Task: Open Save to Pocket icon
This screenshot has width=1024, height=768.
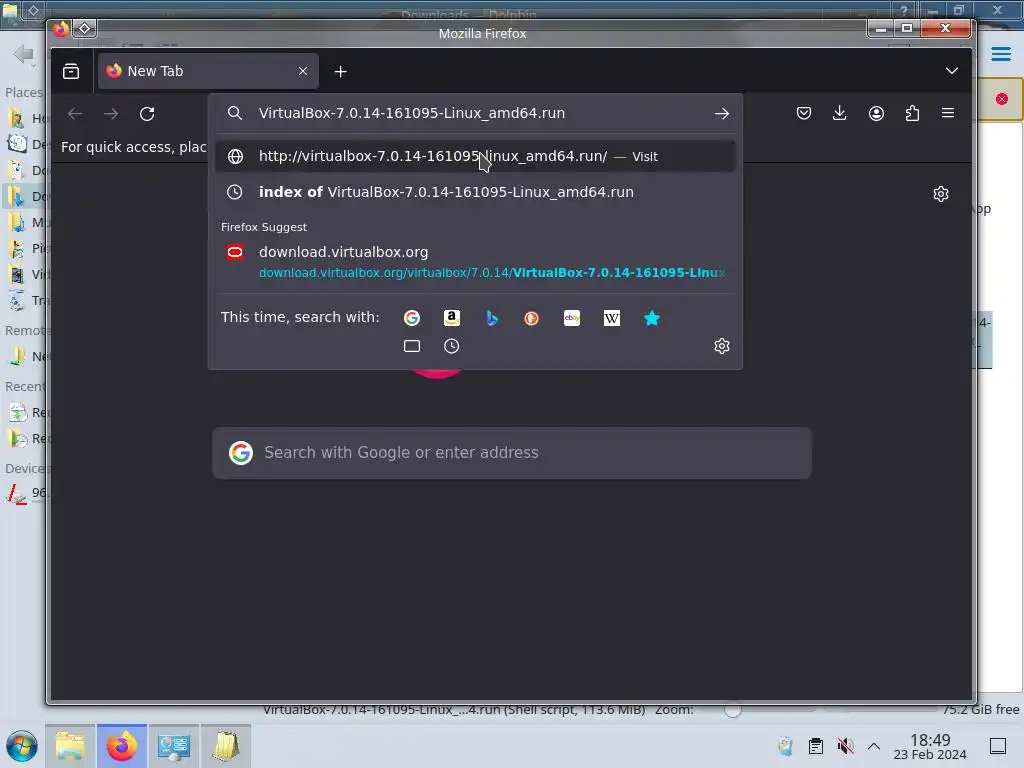Action: (804, 114)
